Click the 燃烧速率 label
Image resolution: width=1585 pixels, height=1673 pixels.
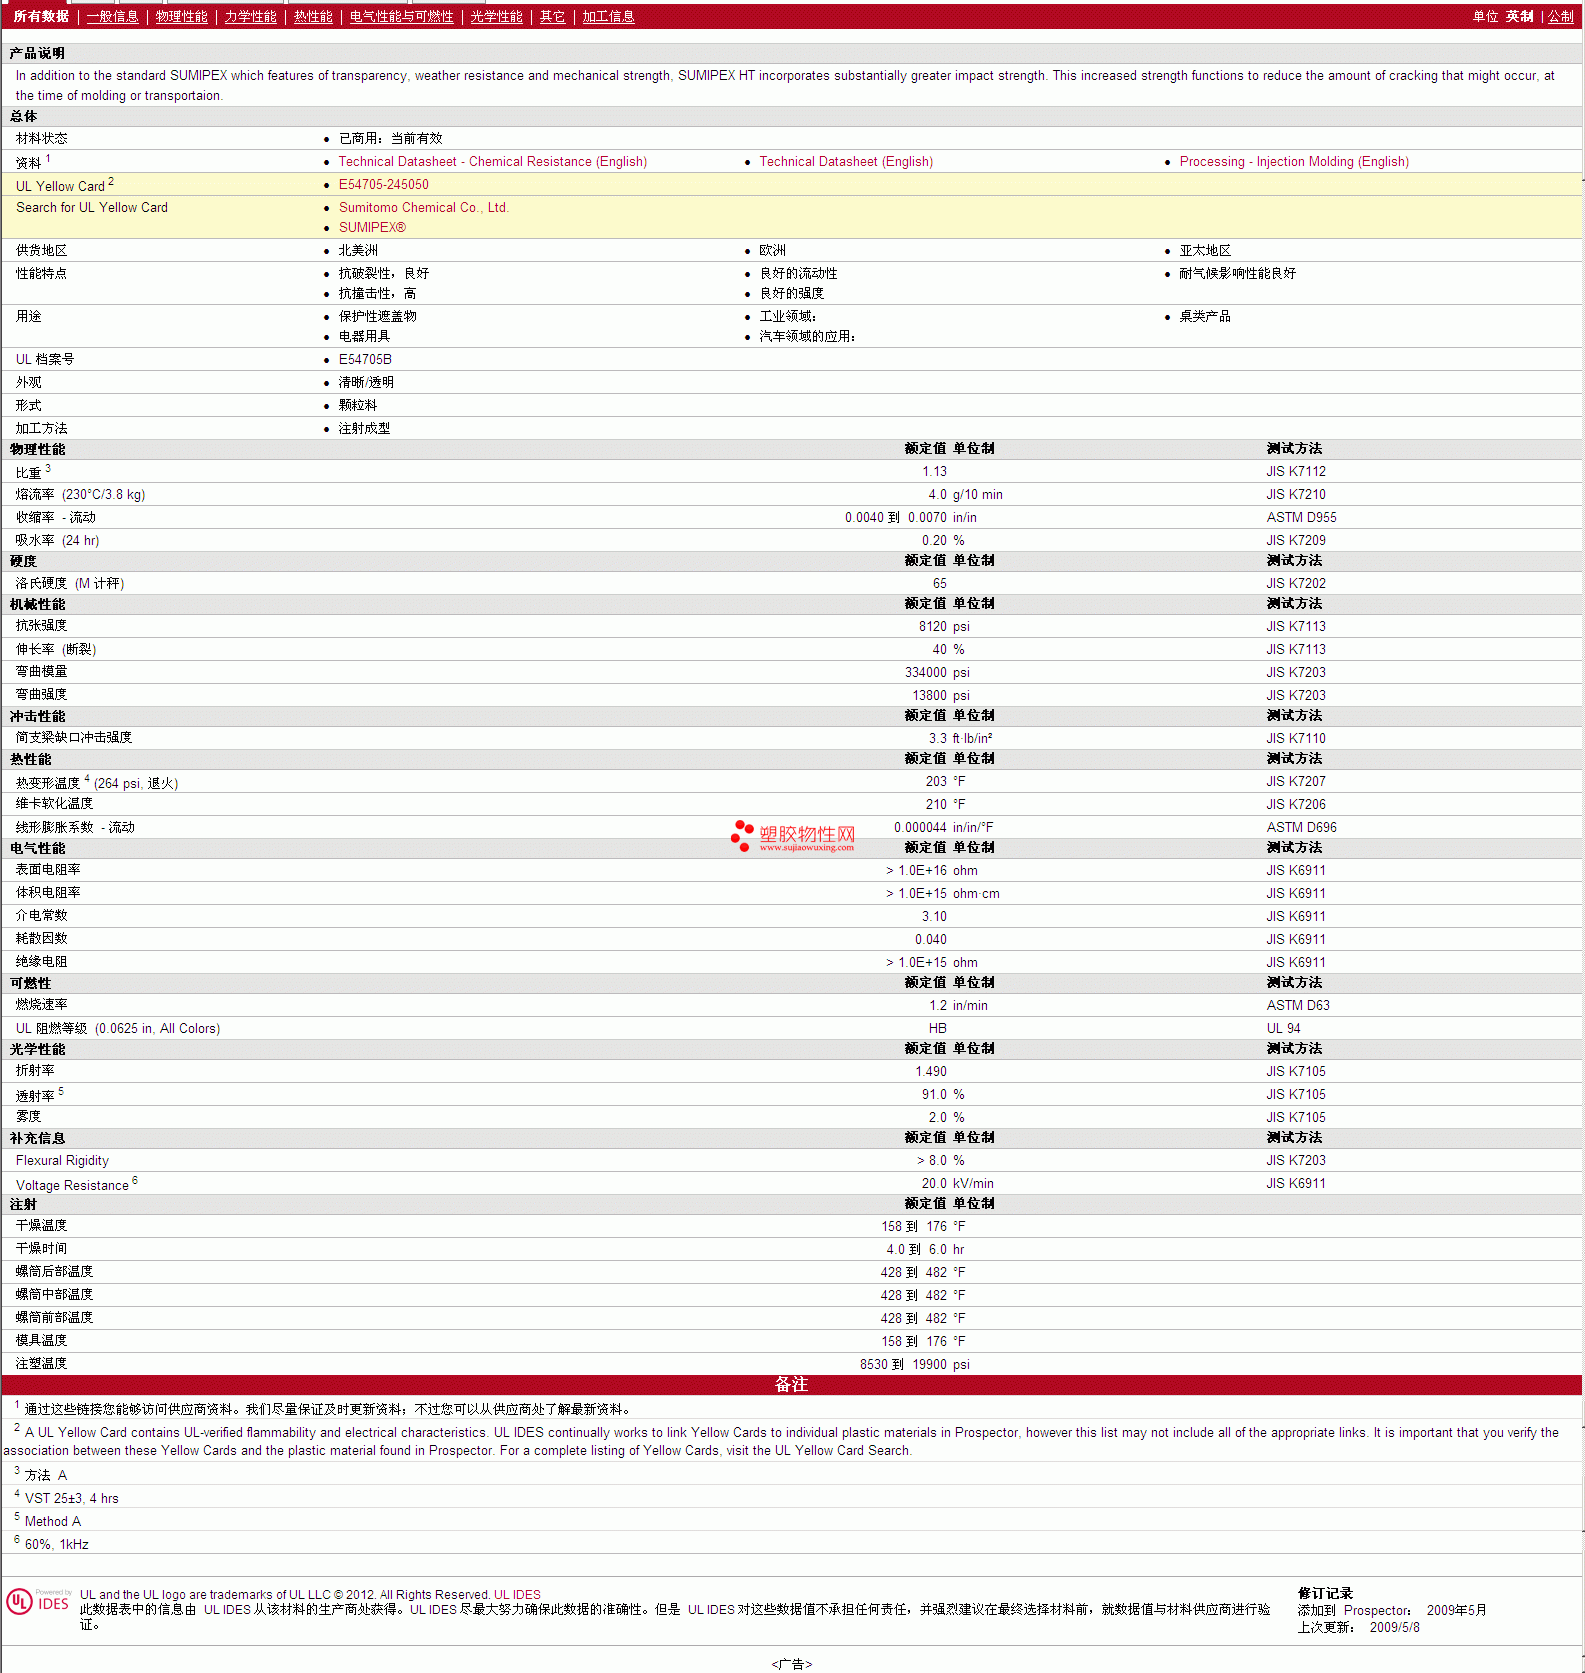click(41, 1004)
